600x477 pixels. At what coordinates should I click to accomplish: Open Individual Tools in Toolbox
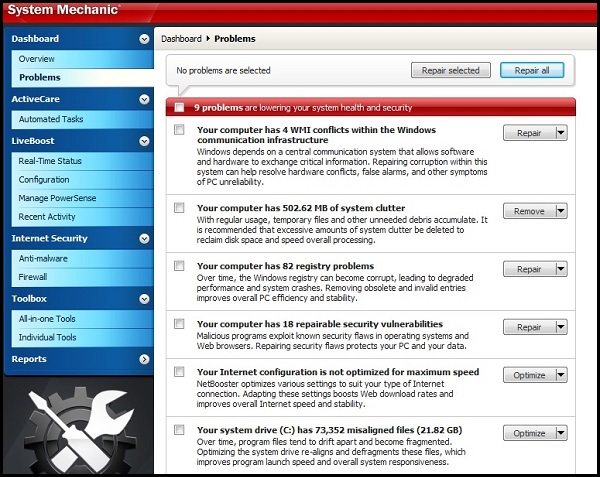[x=82, y=337]
